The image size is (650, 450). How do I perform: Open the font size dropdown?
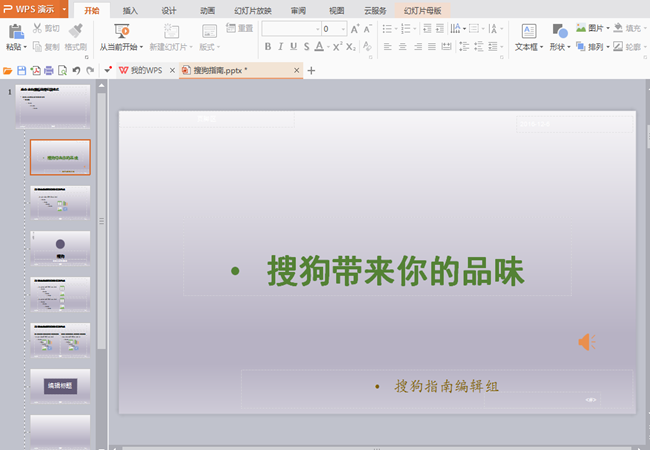(x=343, y=29)
